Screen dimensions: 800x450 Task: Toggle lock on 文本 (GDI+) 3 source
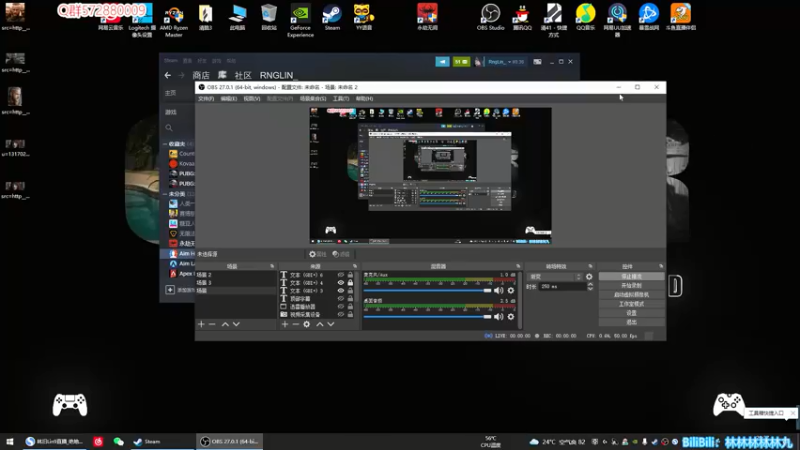tap(351, 291)
